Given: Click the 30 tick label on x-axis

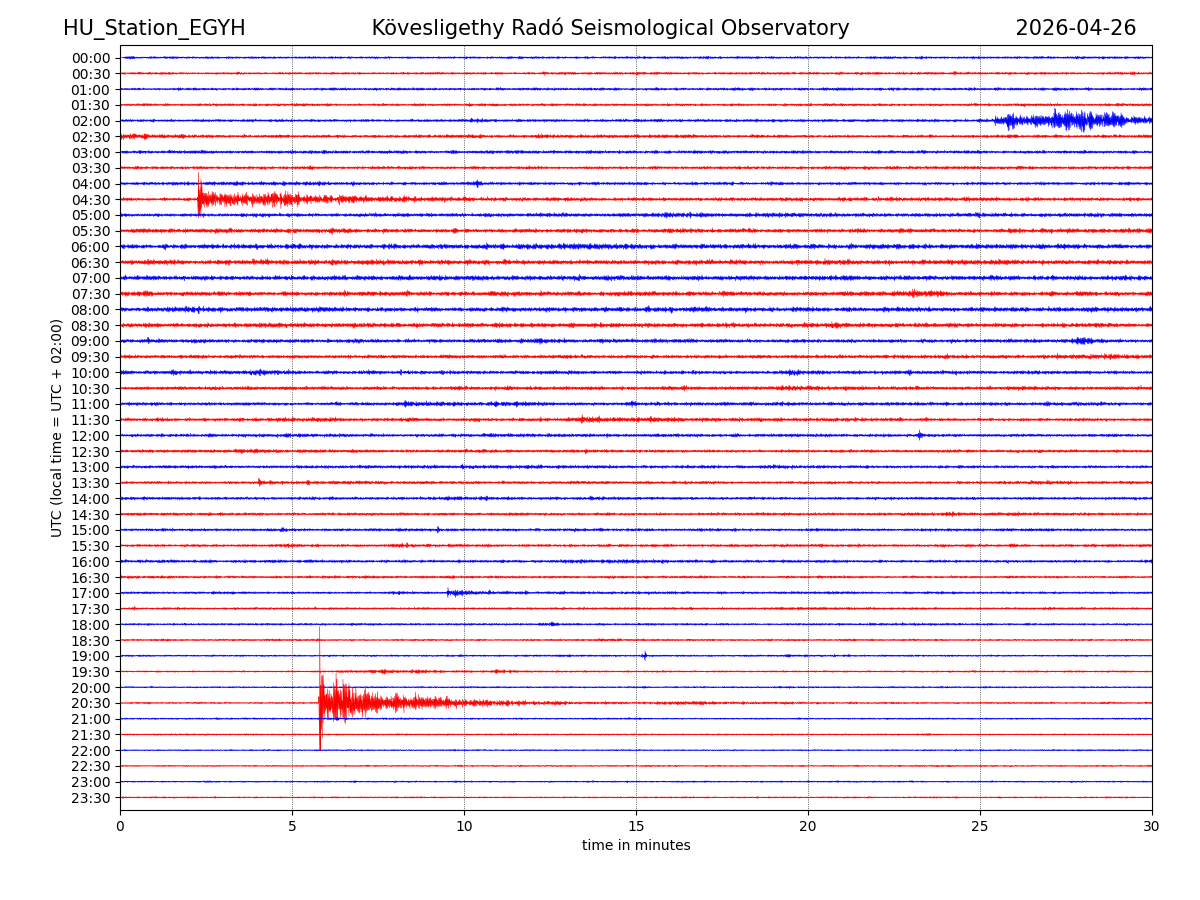Looking at the screenshot, I should coord(1152,826).
